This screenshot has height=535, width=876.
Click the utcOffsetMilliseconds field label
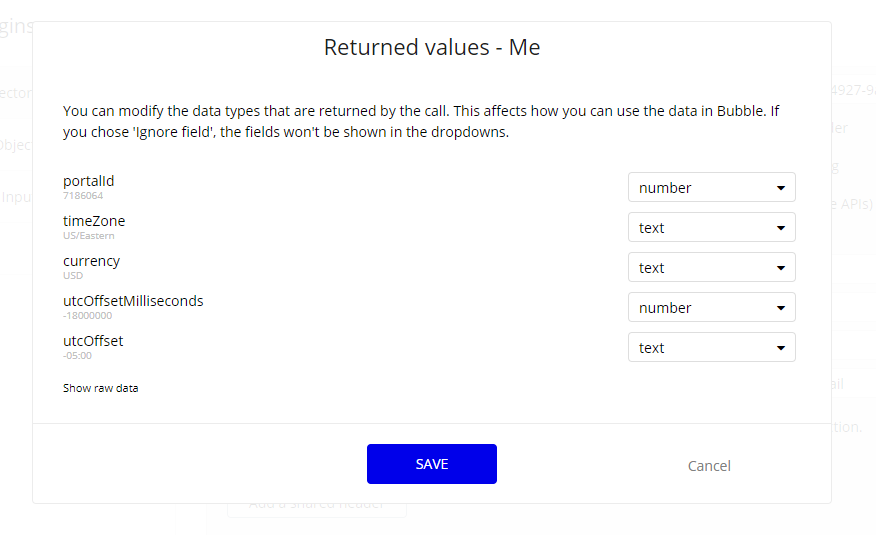point(133,301)
